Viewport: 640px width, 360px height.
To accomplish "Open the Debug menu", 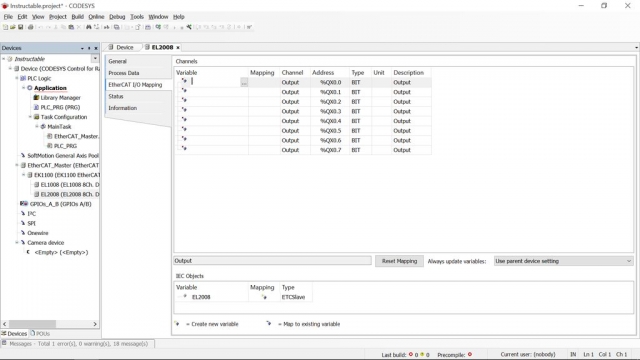I will (117, 17).
